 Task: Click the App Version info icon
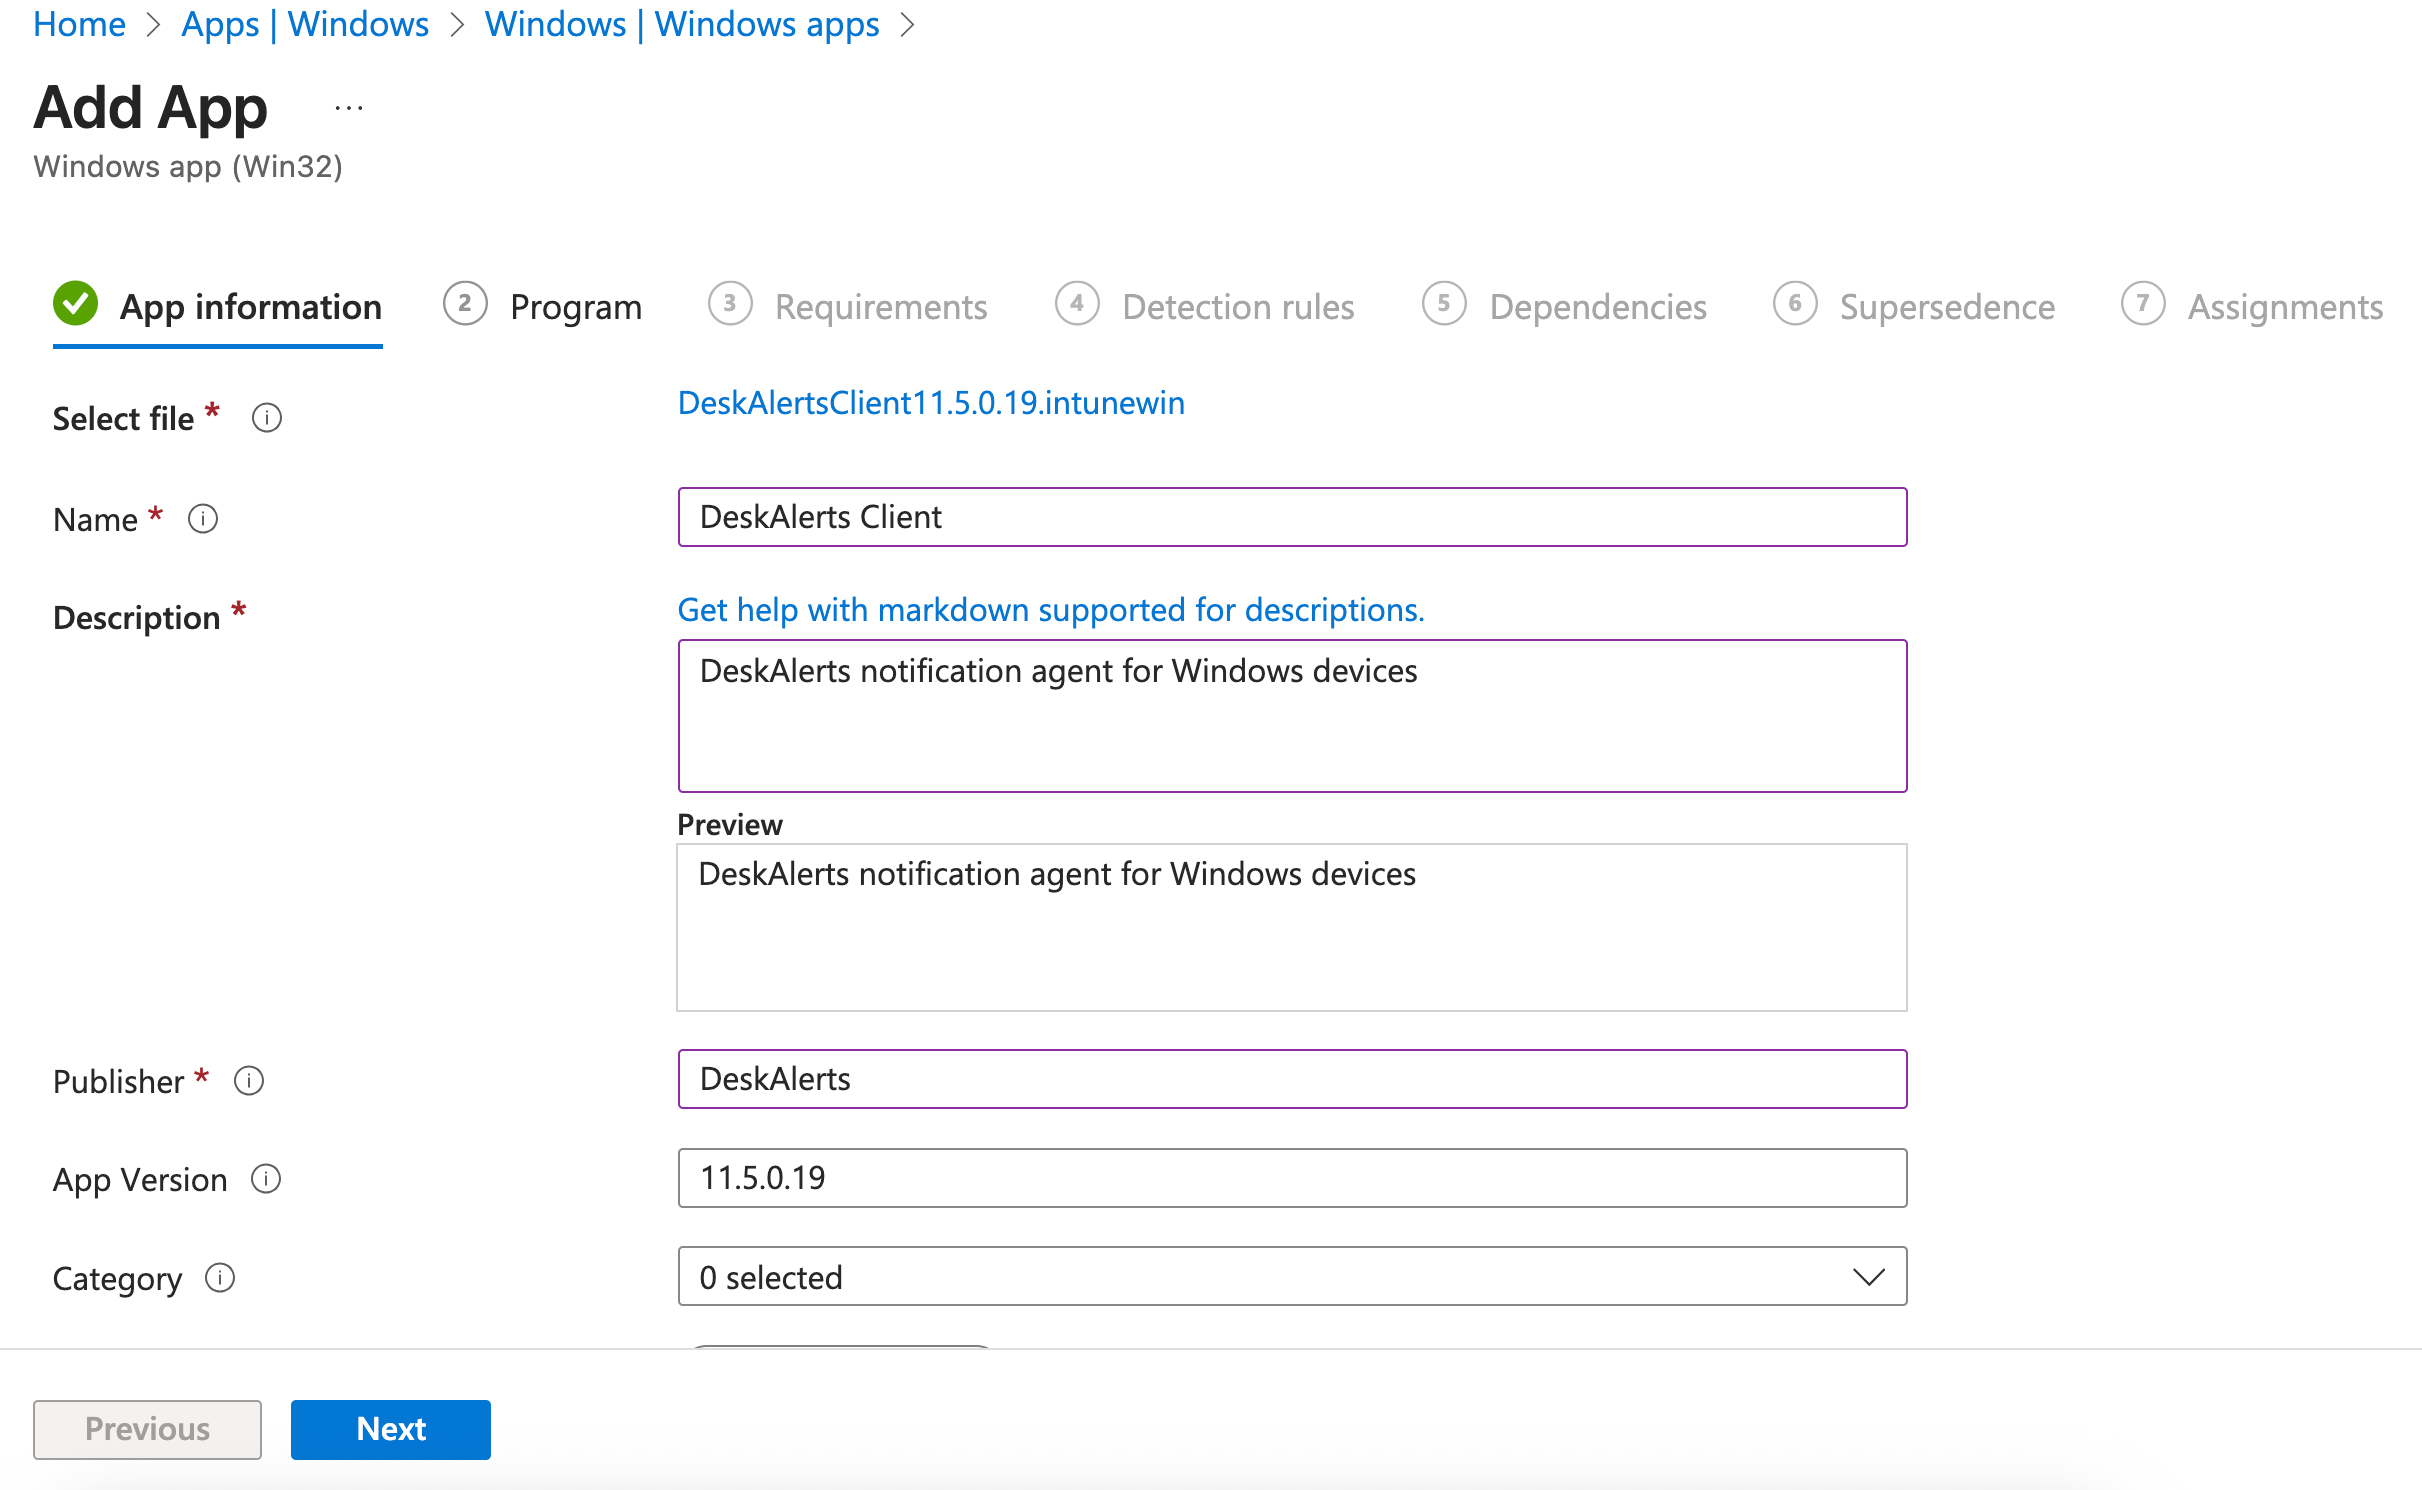(266, 1179)
